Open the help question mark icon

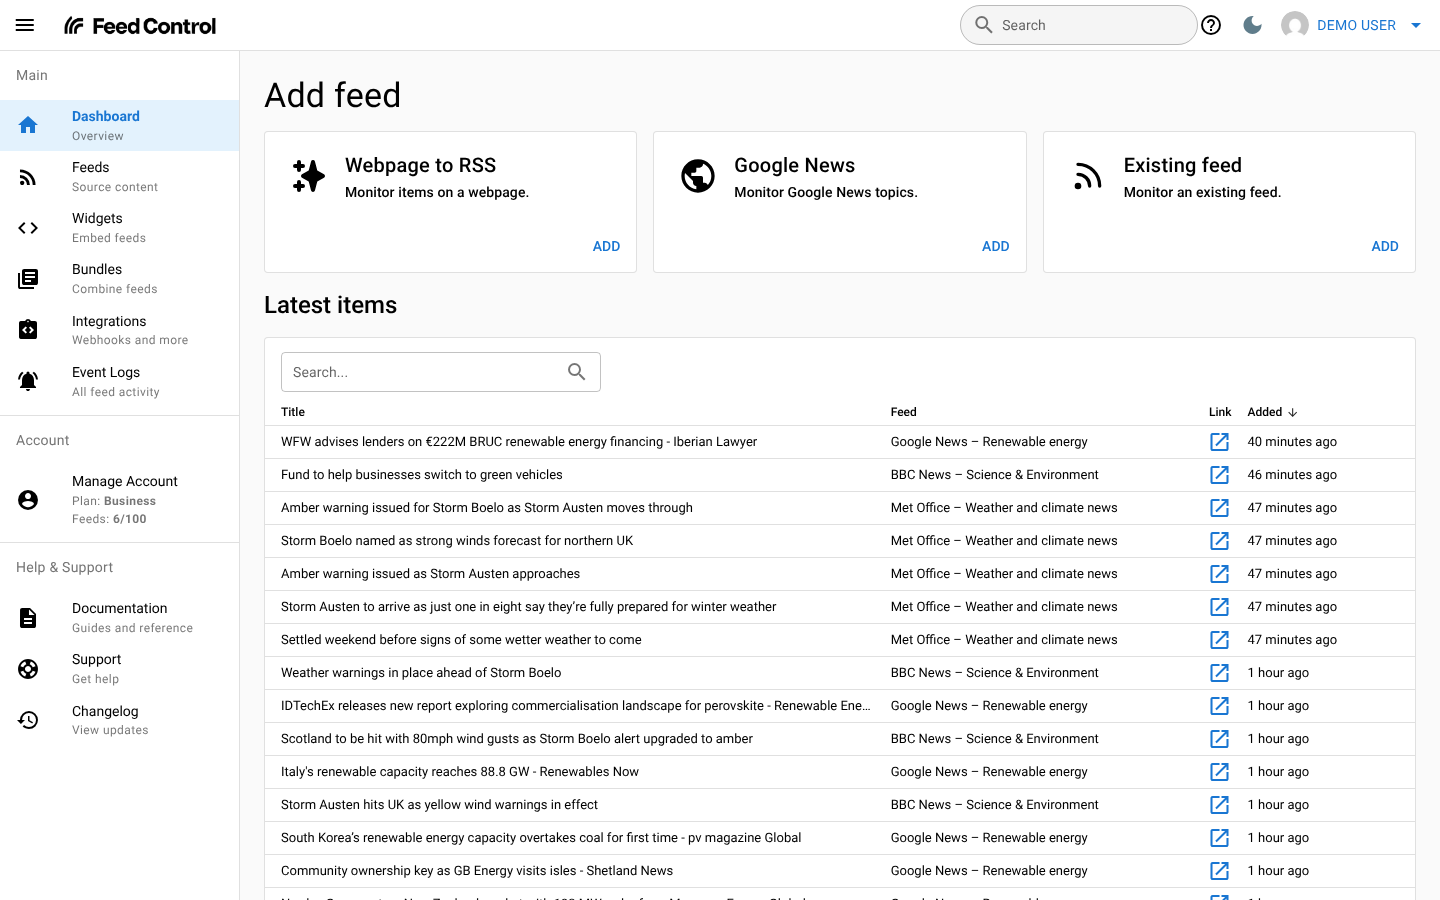pos(1211,25)
